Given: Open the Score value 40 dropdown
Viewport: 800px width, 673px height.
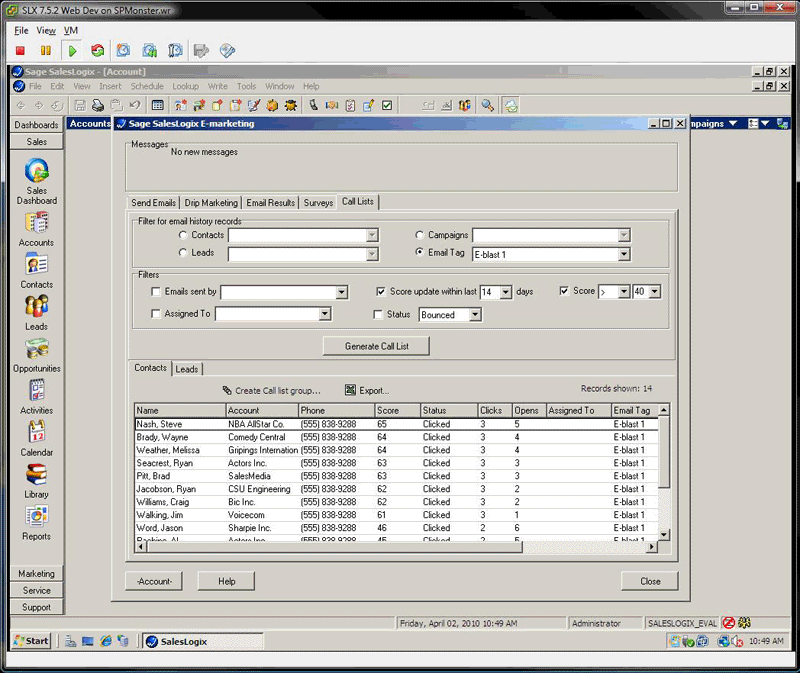Looking at the screenshot, I should (x=655, y=291).
